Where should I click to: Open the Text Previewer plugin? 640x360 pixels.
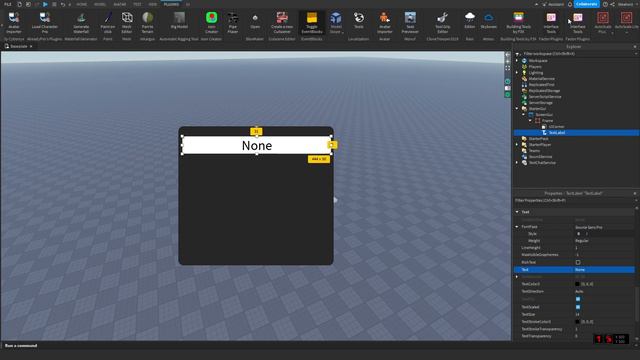click(x=410, y=22)
